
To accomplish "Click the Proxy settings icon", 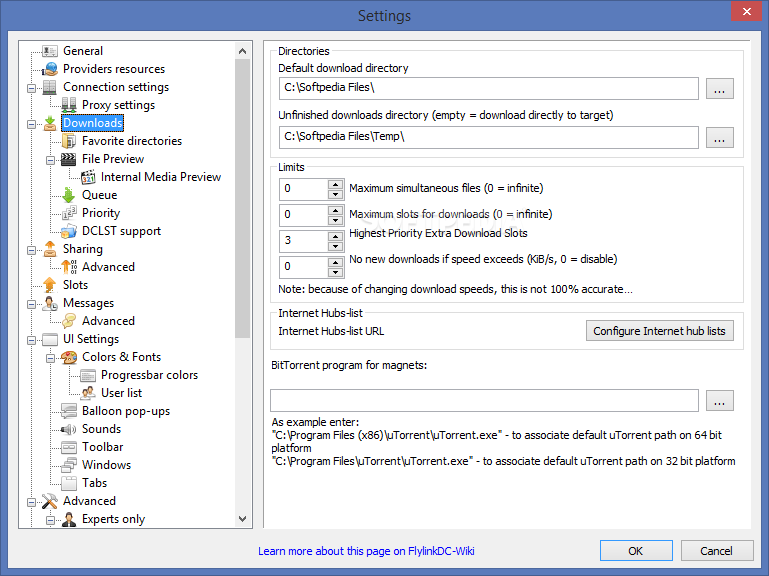I will (69, 105).
